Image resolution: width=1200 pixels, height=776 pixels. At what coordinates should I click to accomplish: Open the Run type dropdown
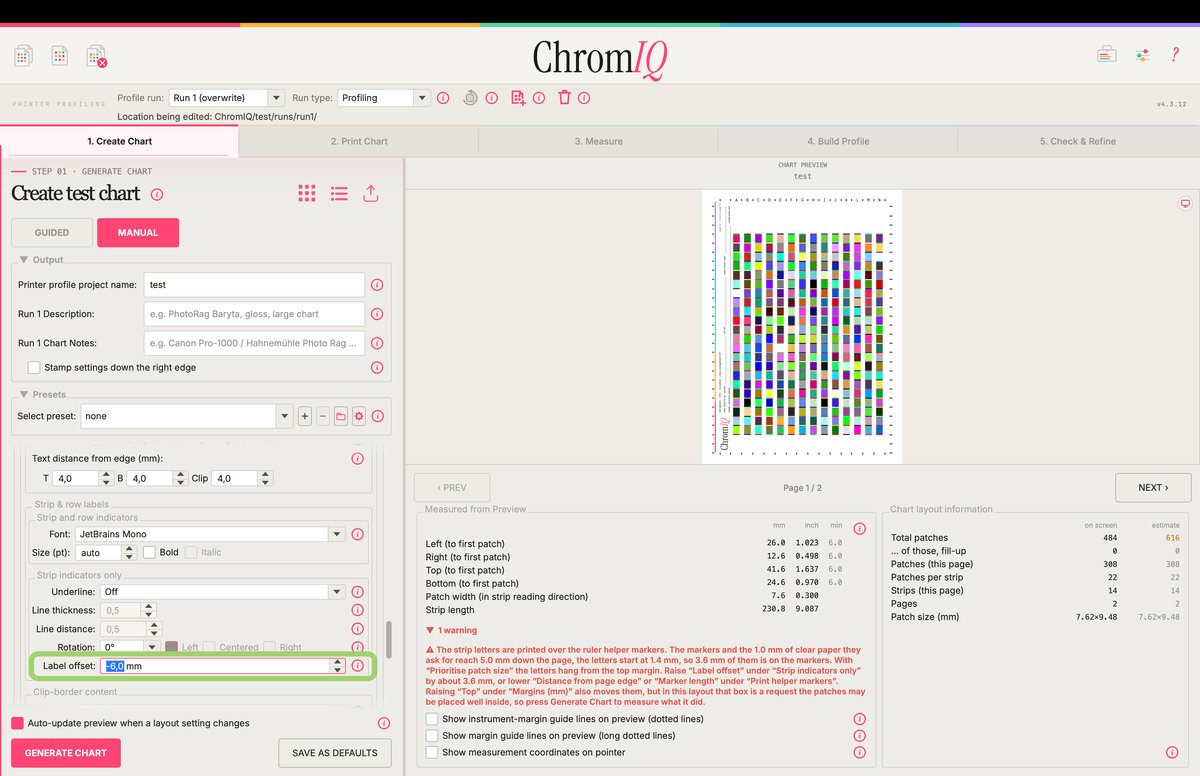coord(384,98)
